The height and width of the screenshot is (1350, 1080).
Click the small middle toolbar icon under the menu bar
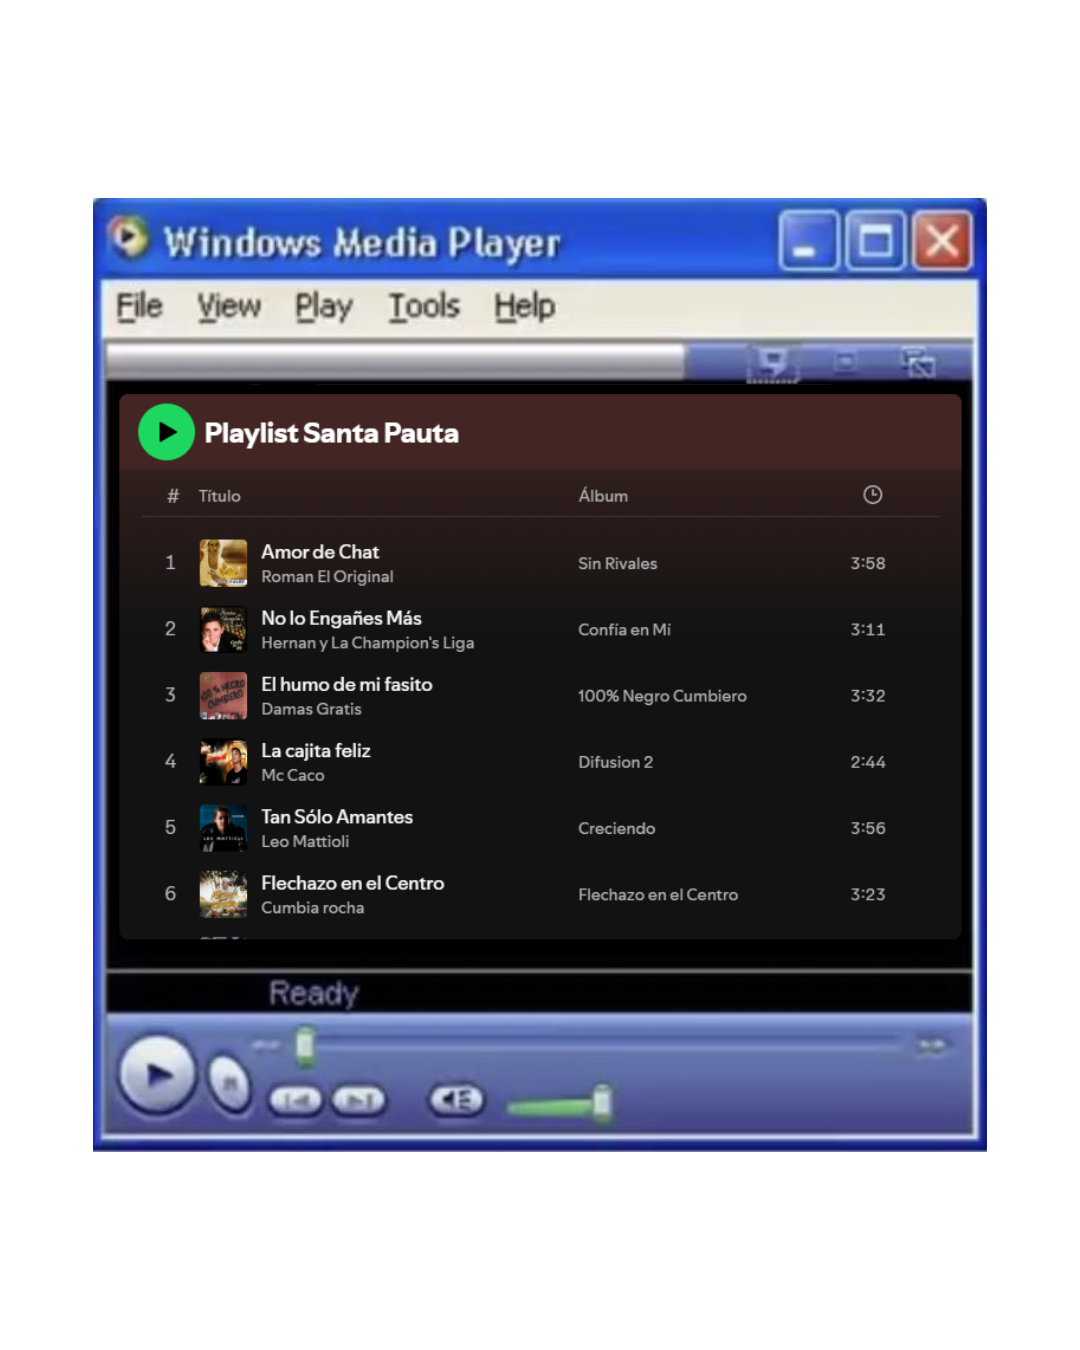(845, 362)
